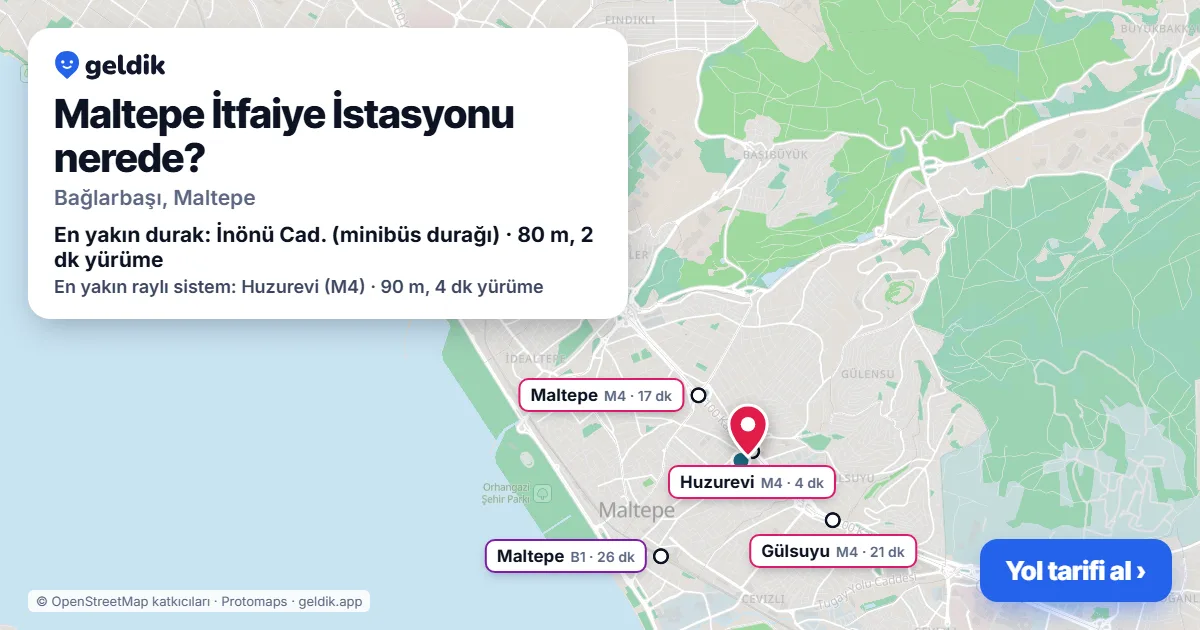Click the large "Maltepe" district label on map
1200x630 pixels.
pos(637,511)
